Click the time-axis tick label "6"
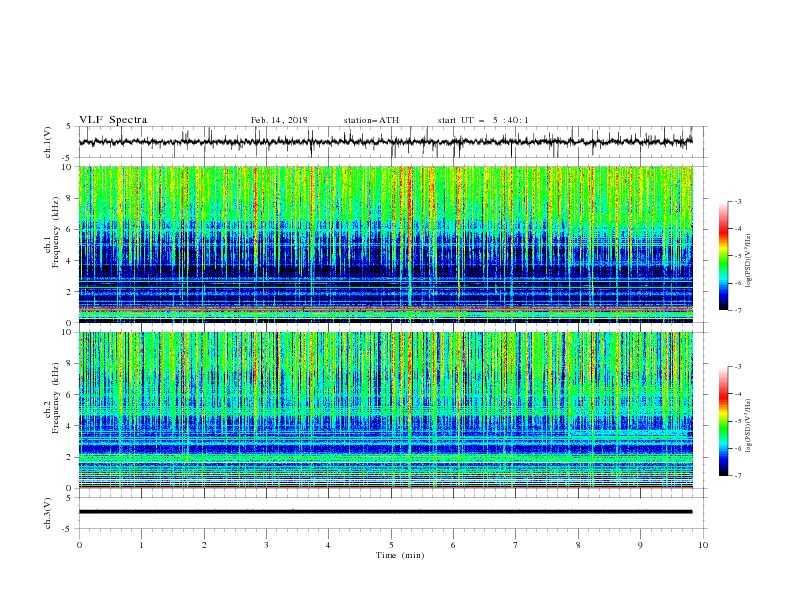 [x=453, y=545]
